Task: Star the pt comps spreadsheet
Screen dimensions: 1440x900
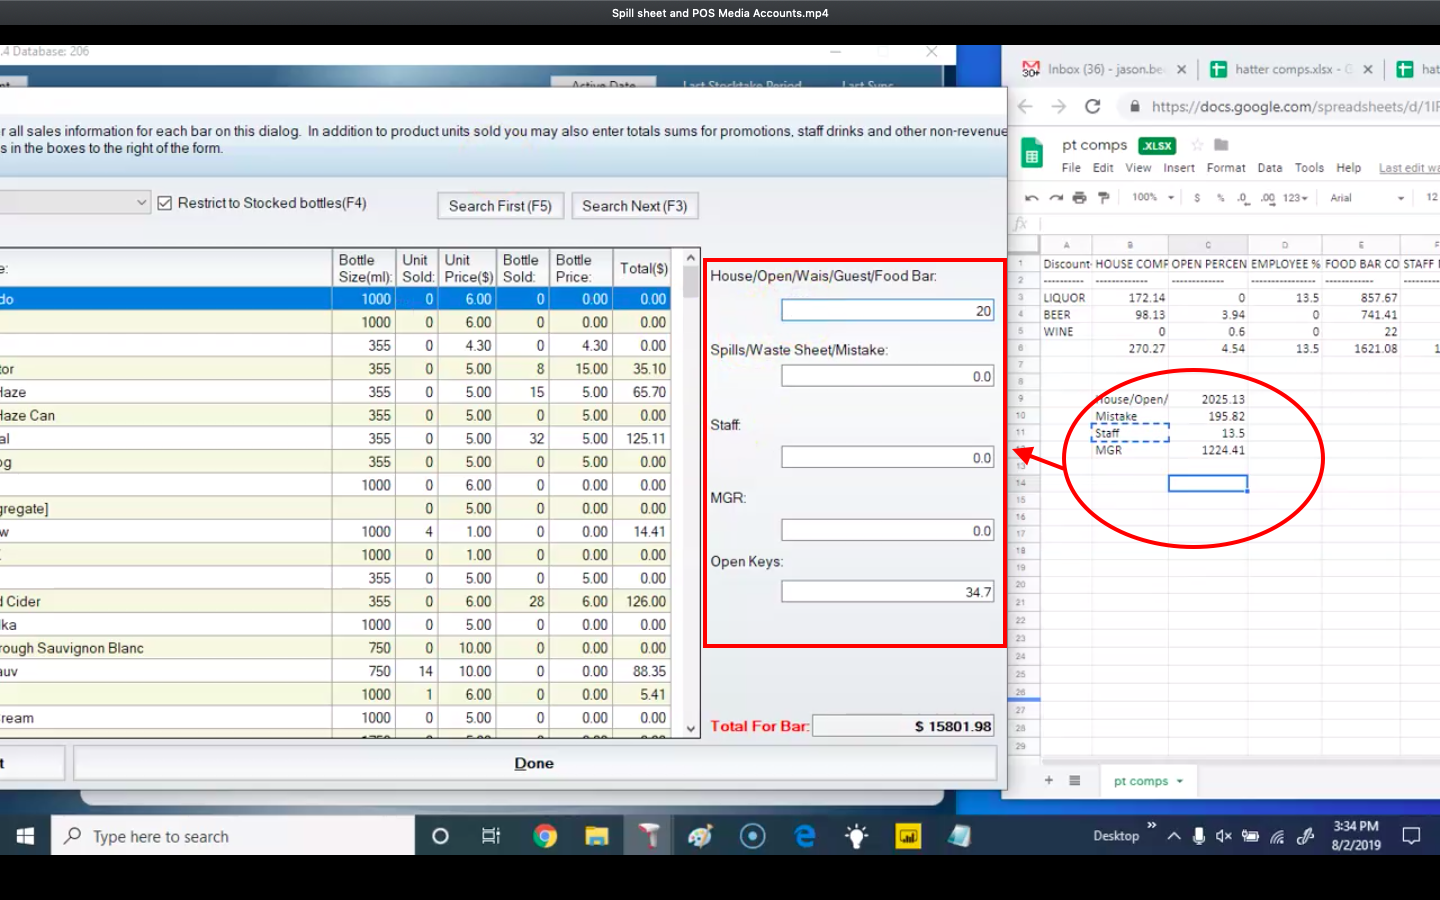Action: (1197, 145)
